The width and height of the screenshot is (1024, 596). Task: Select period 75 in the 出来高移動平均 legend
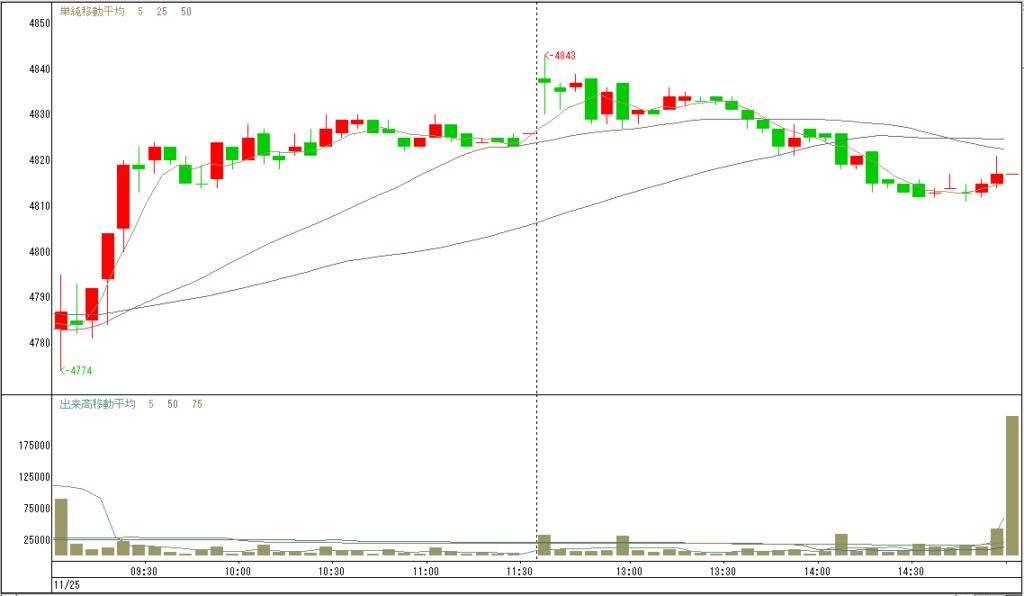(197, 404)
